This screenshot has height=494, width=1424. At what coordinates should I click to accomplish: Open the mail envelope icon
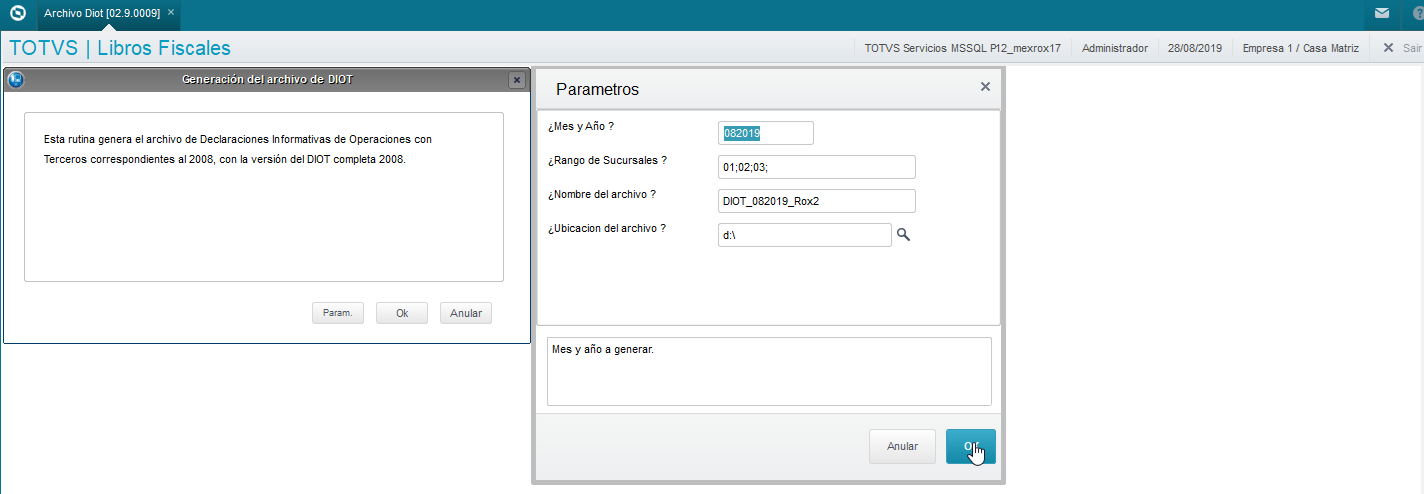pyautogui.click(x=1382, y=14)
